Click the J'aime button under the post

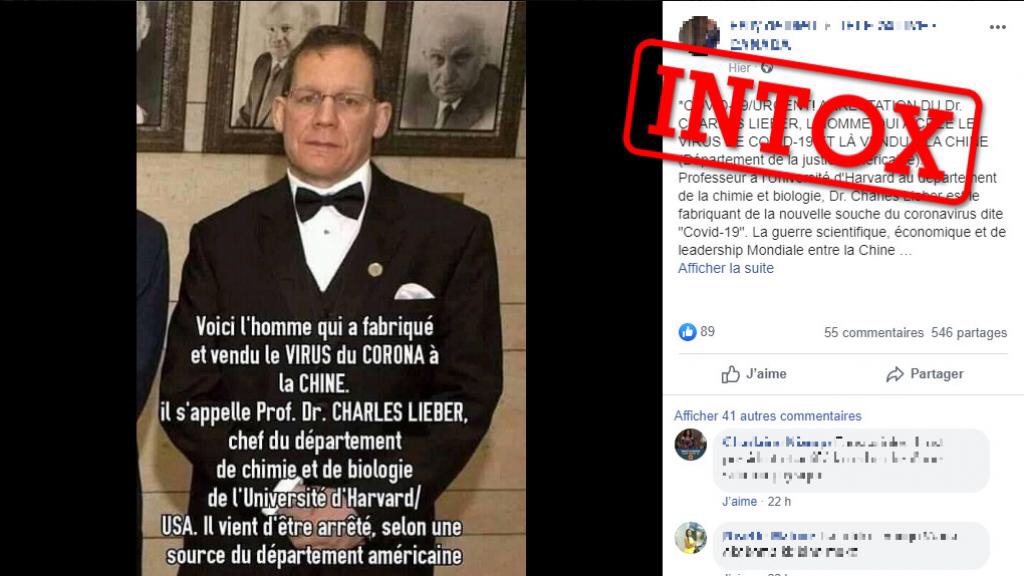click(754, 374)
